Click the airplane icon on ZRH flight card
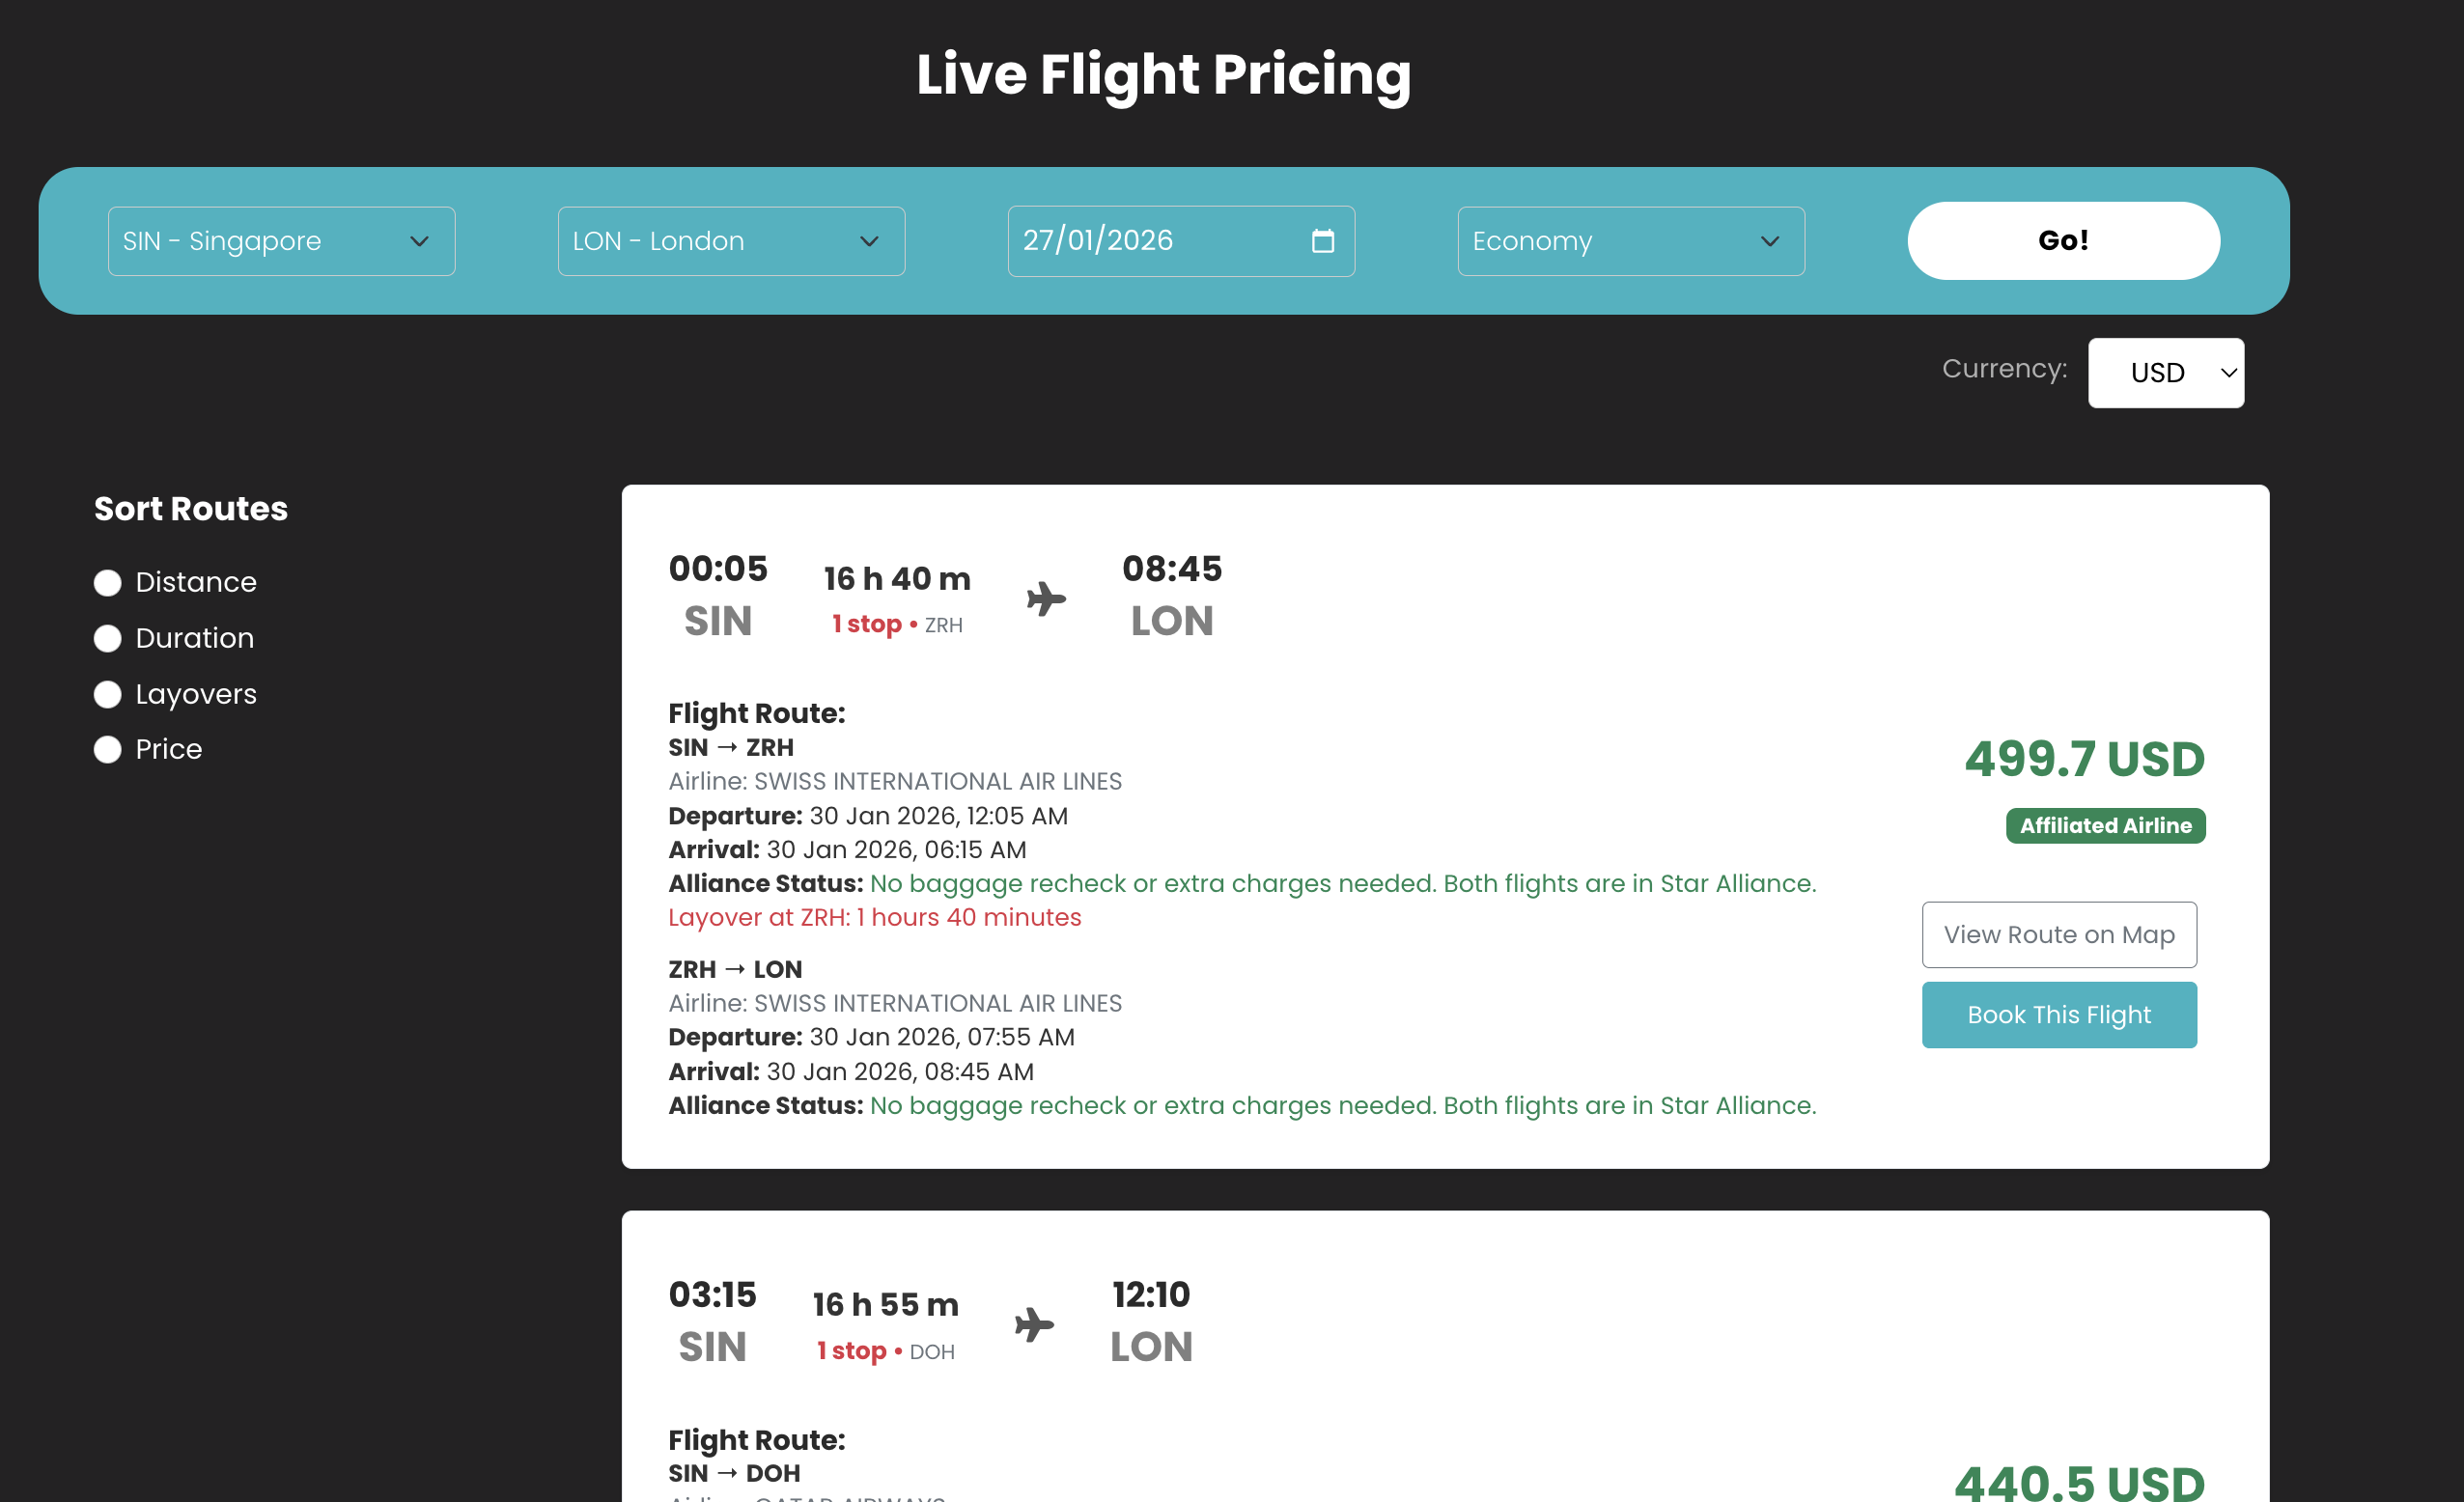Image resolution: width=2464 pixels, height=1502 pixels. click(1046, 599)
